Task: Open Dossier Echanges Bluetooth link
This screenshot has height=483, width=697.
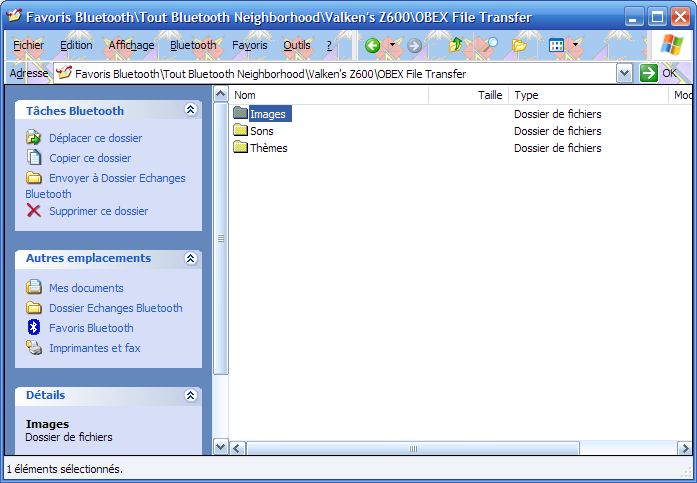Action: pos(116,308)
